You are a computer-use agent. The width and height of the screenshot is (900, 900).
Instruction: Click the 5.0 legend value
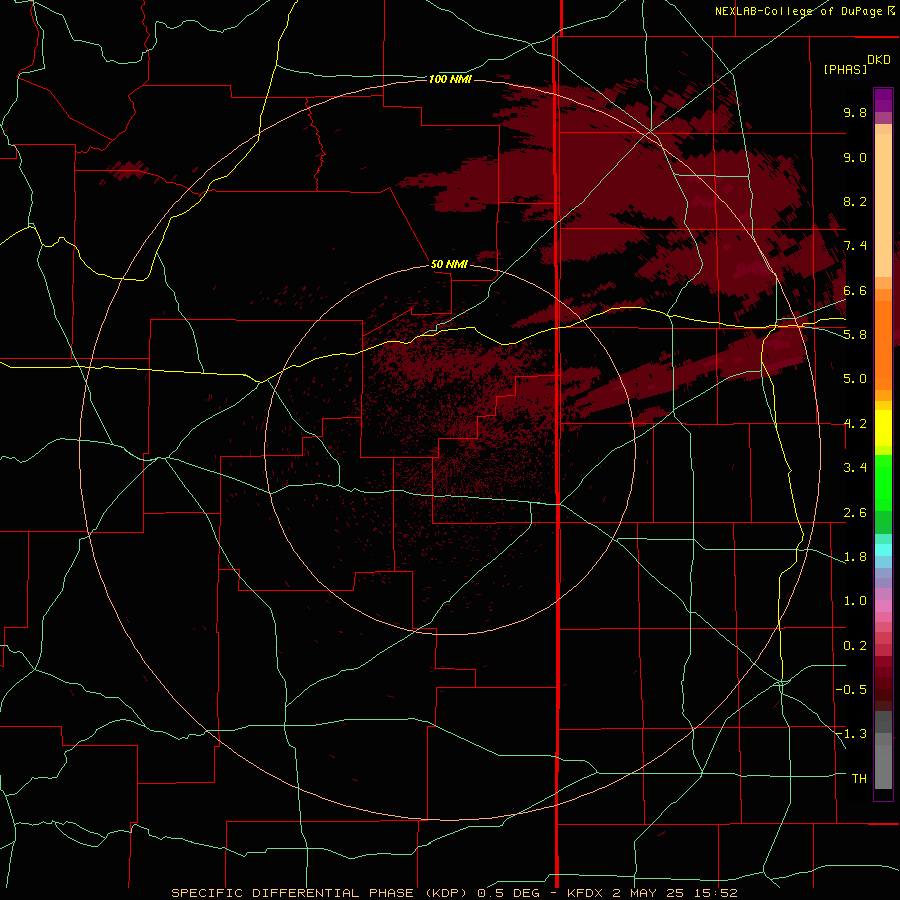pyautogui.click(x=855, y=379)
